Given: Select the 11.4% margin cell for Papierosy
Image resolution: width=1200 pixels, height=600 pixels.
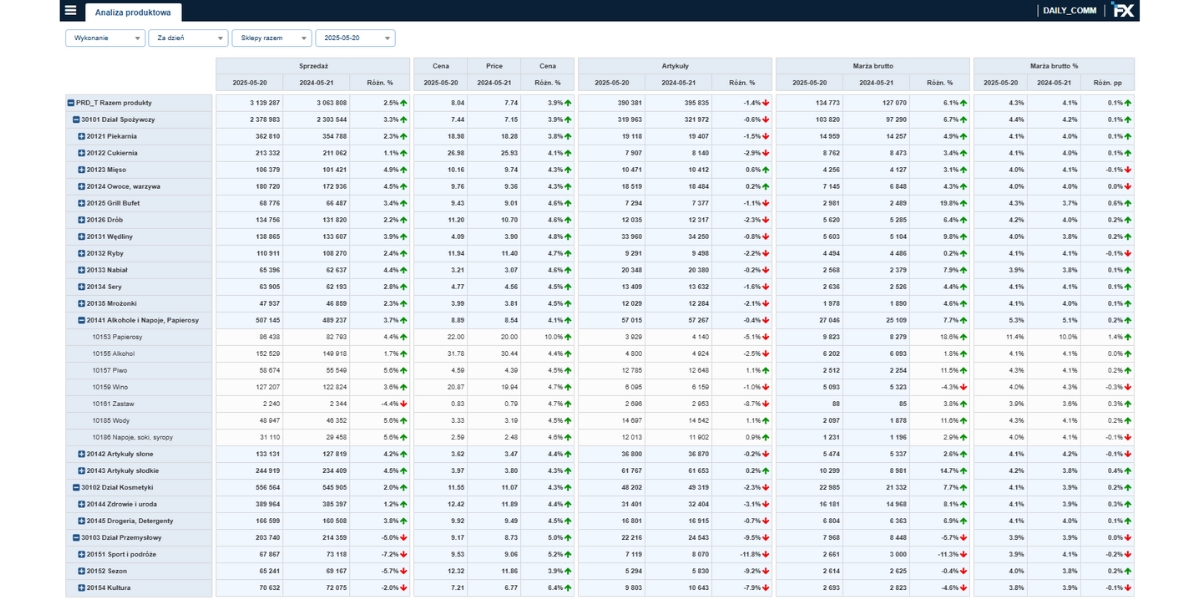Looking at the screenshot, I should click(1001, 337).
